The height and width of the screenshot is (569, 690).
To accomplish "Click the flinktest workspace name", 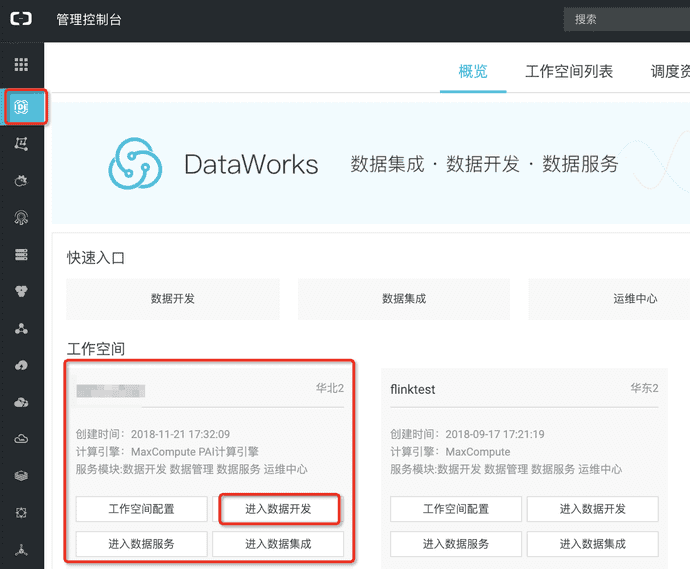I will pos(413,389).
